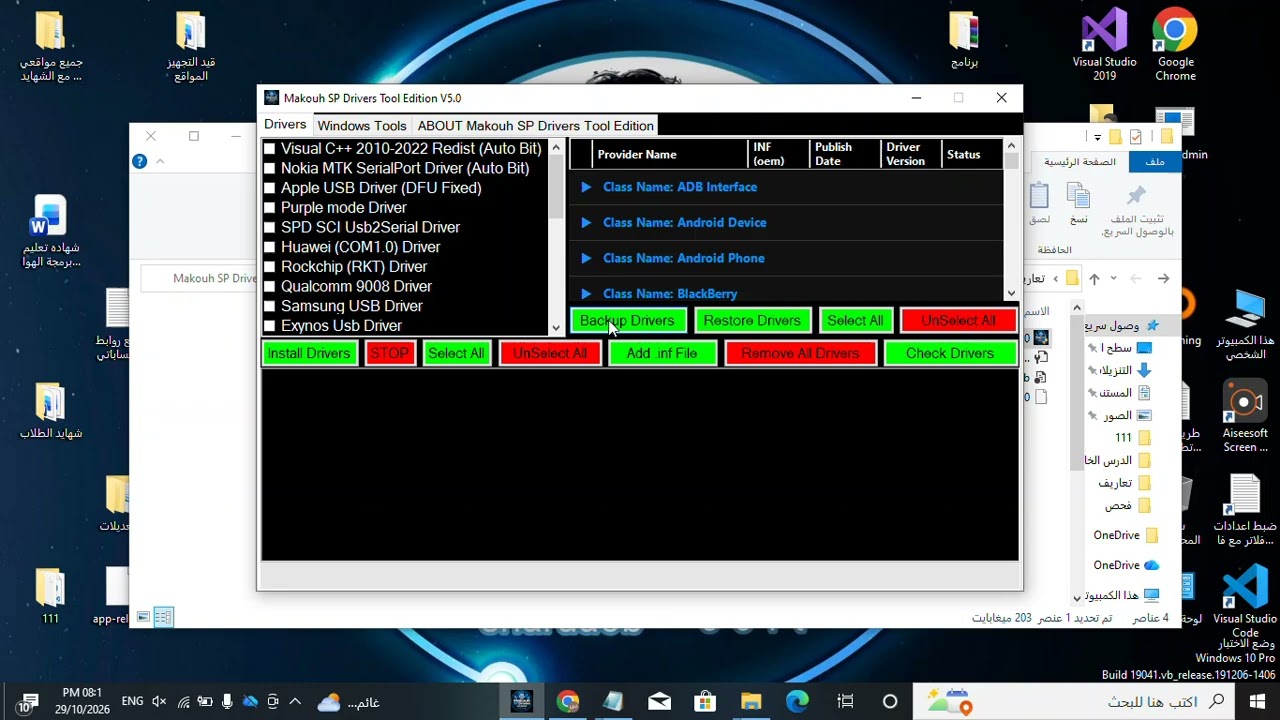Click the Install Drivers button
The image size is (1280, 720).
309,353
